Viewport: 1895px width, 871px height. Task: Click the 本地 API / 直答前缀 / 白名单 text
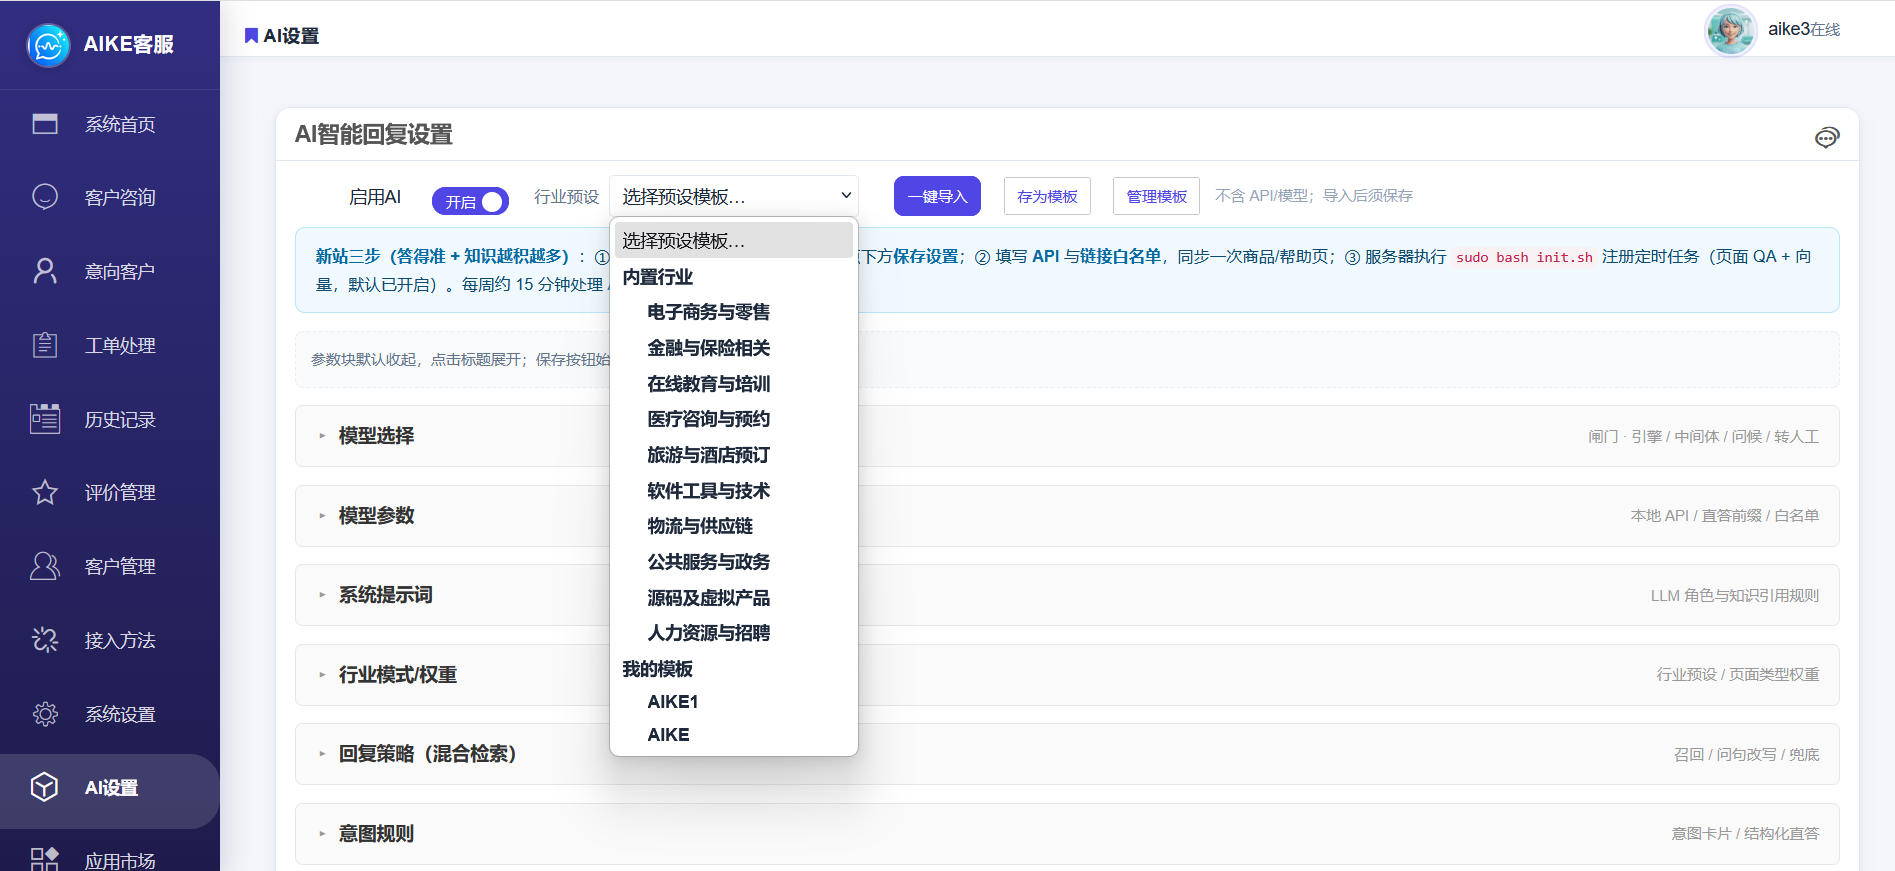[x=1725, y=516]
